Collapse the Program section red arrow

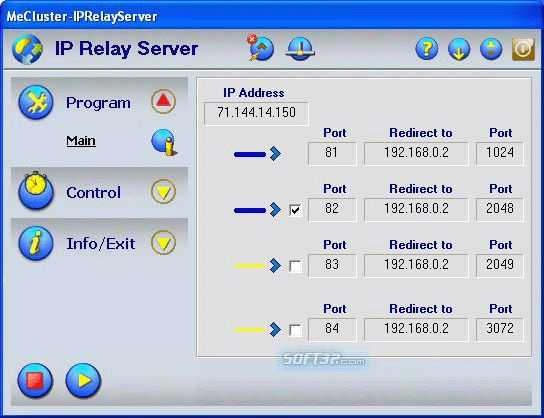[163, 102]
